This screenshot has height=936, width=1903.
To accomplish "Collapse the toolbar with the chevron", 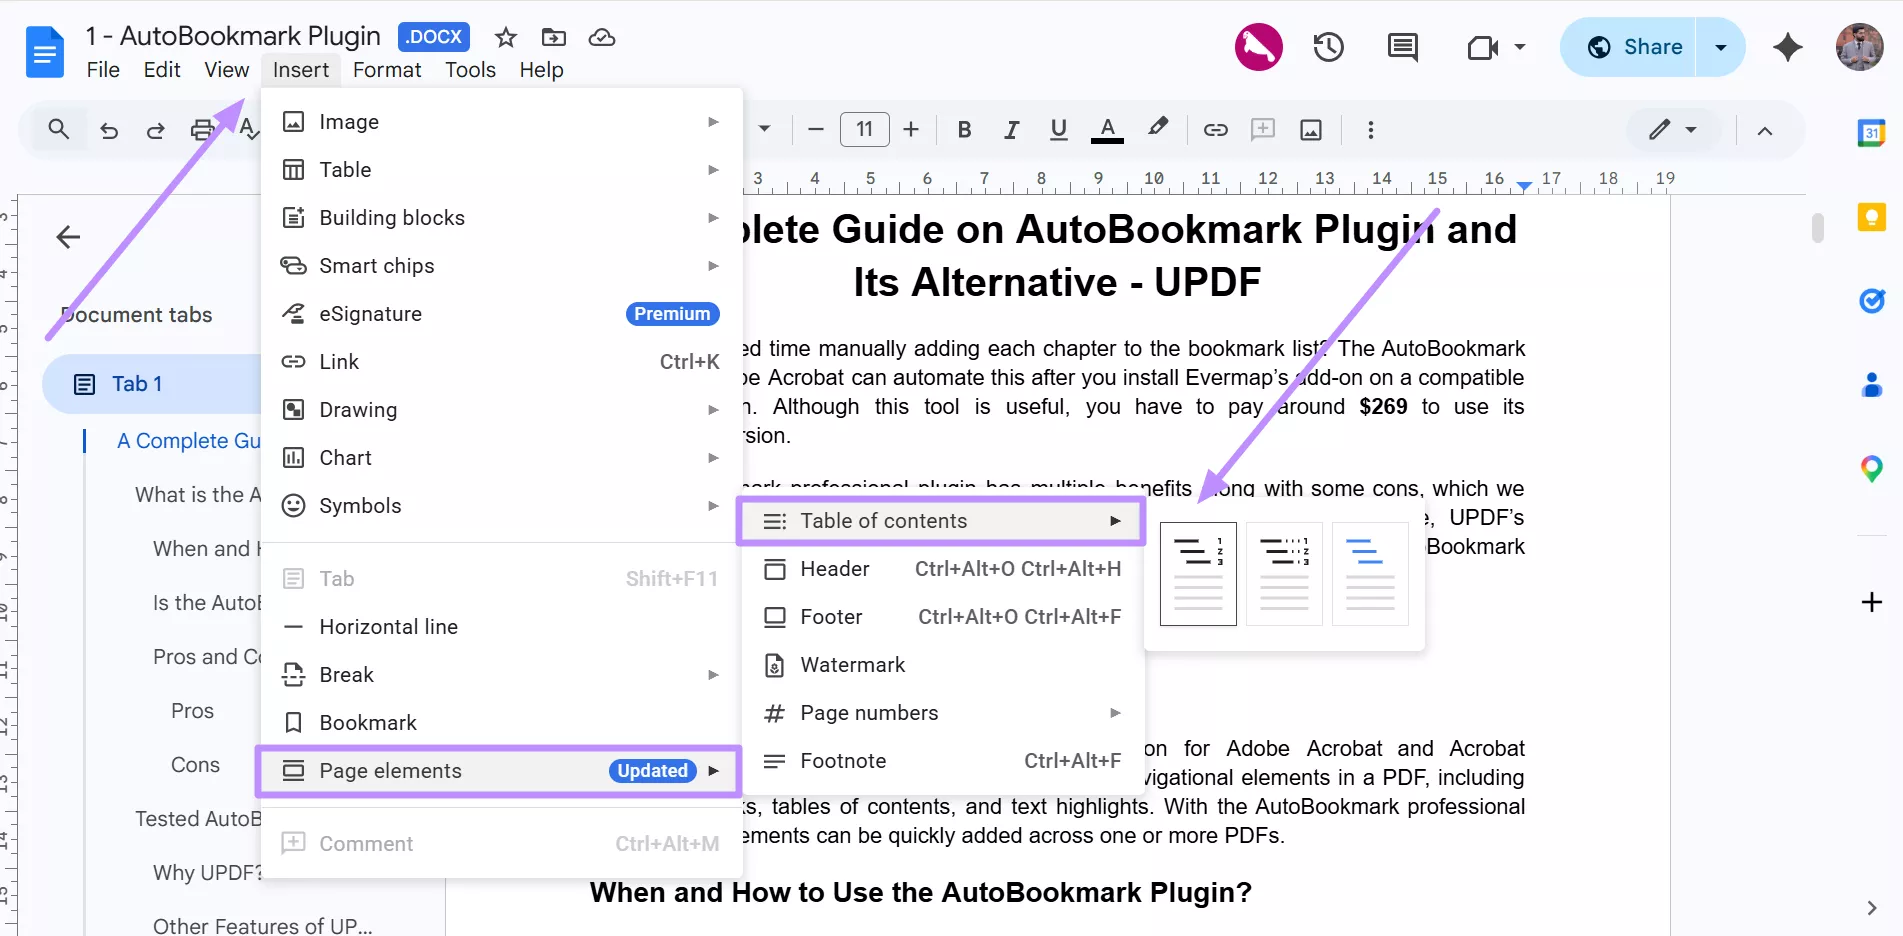I will [x=1766, y=130].
